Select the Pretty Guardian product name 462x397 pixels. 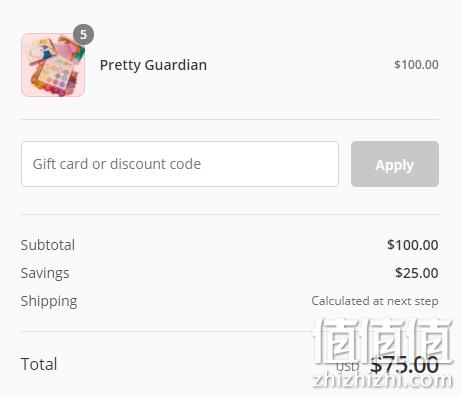click(153, 65)
